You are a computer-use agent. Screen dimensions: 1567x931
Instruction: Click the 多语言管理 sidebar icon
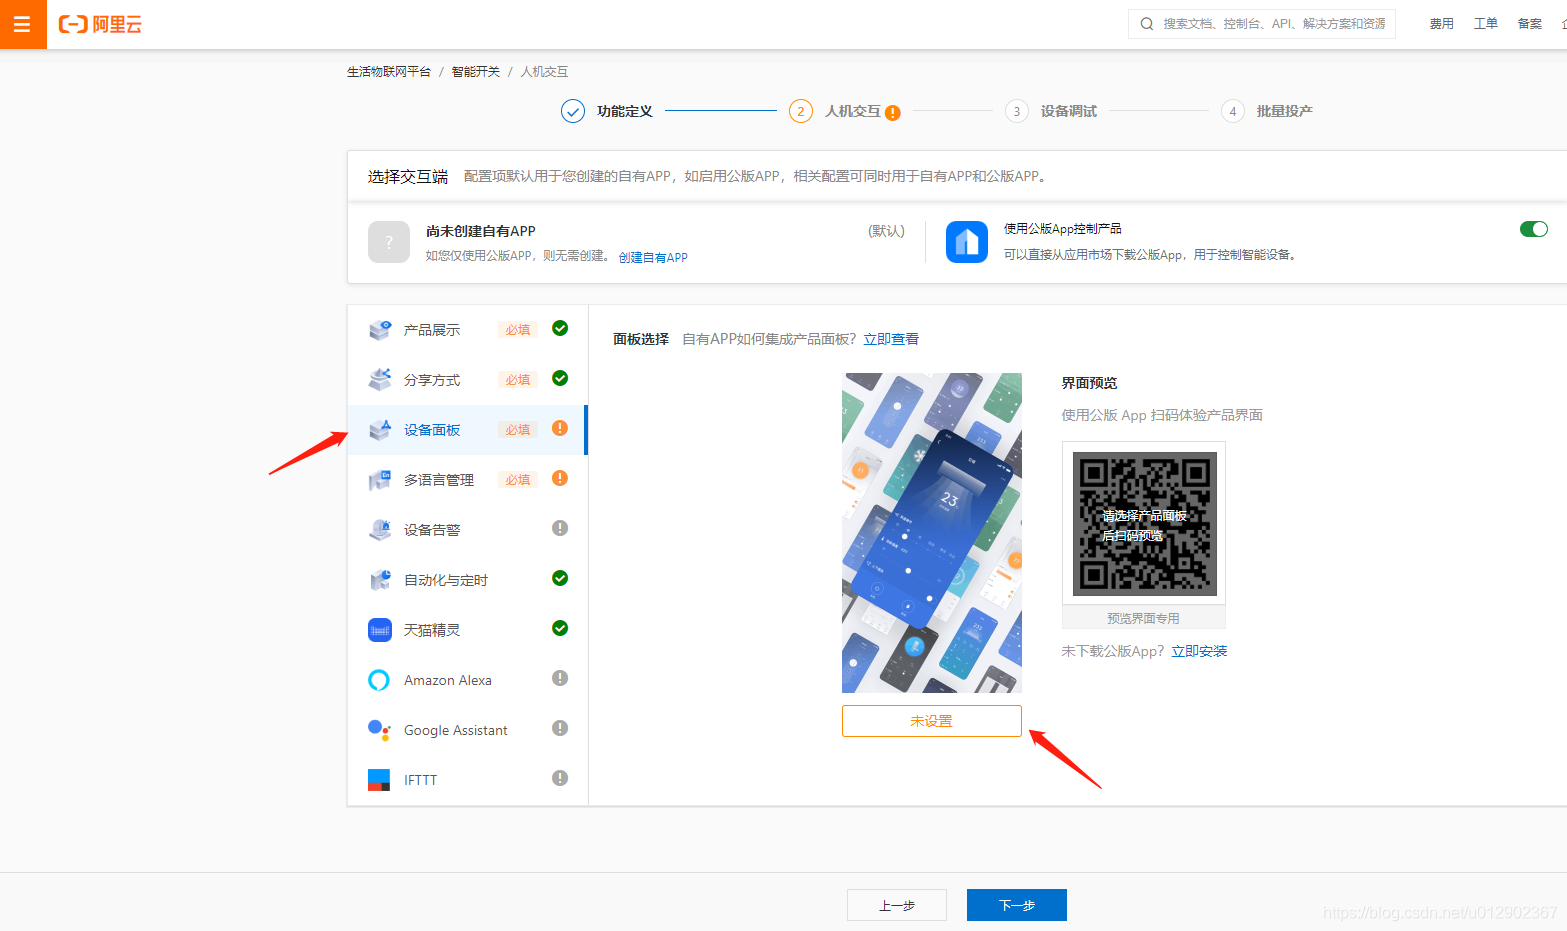380,480
